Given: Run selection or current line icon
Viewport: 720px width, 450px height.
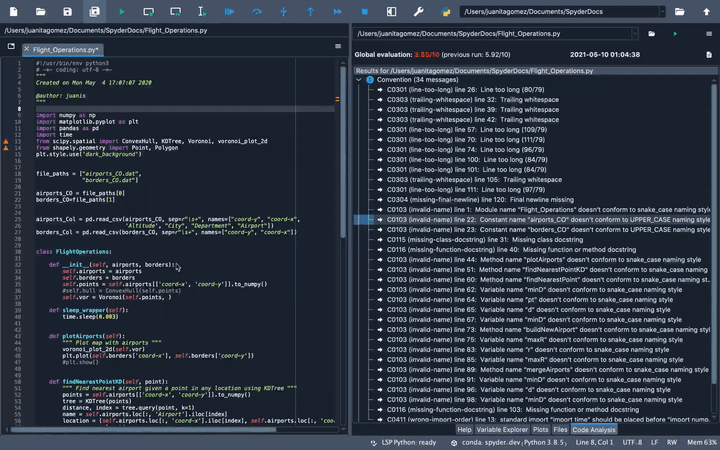Looking at the screenshot, I should tap(202, 11).
